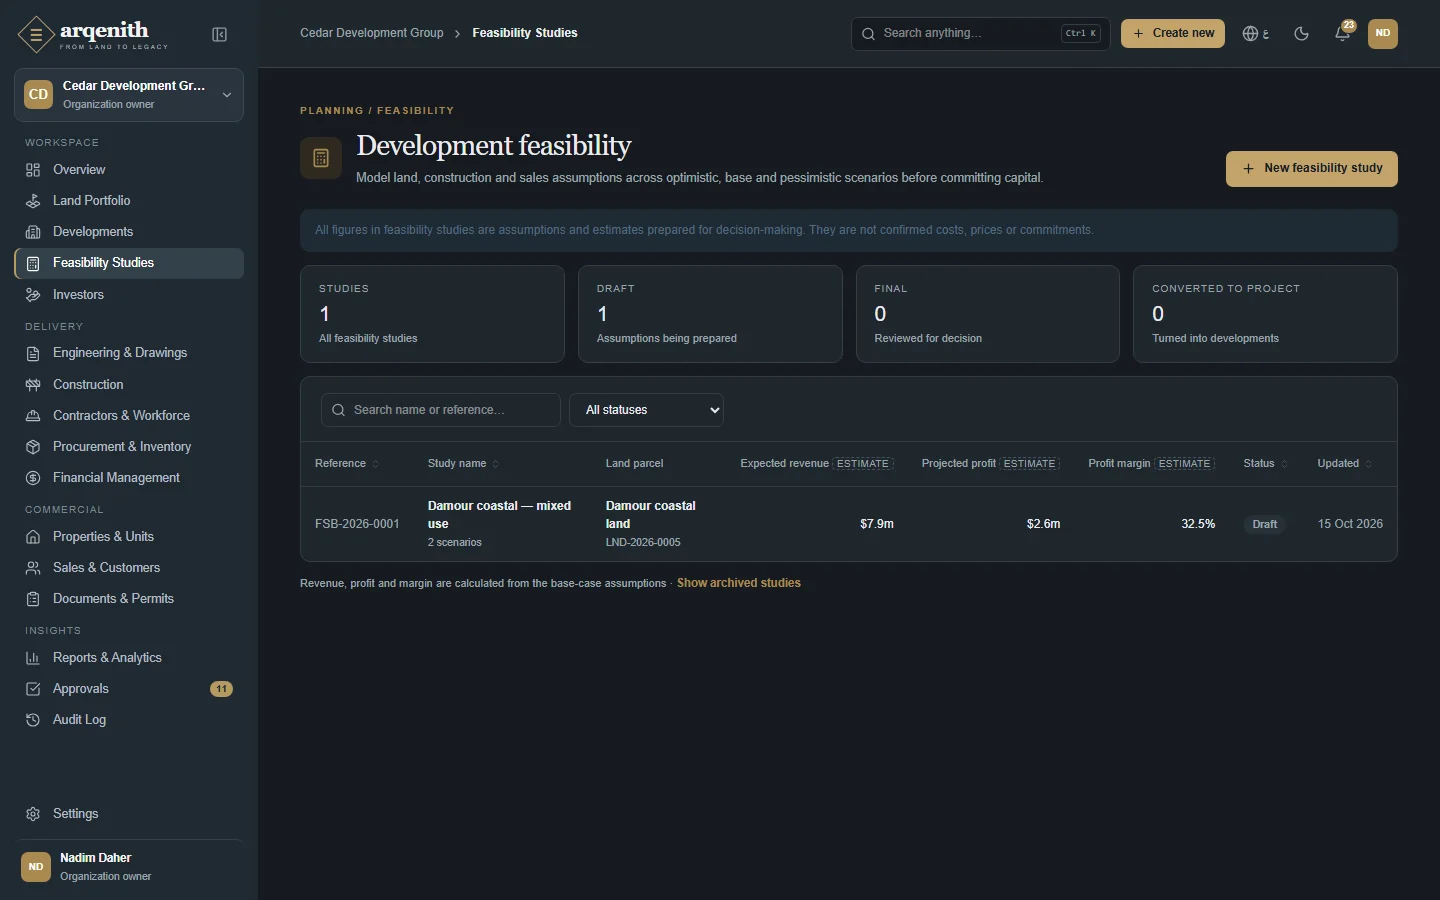
Task: Focus the Search anything field
Action: click(x=980, y=34)
